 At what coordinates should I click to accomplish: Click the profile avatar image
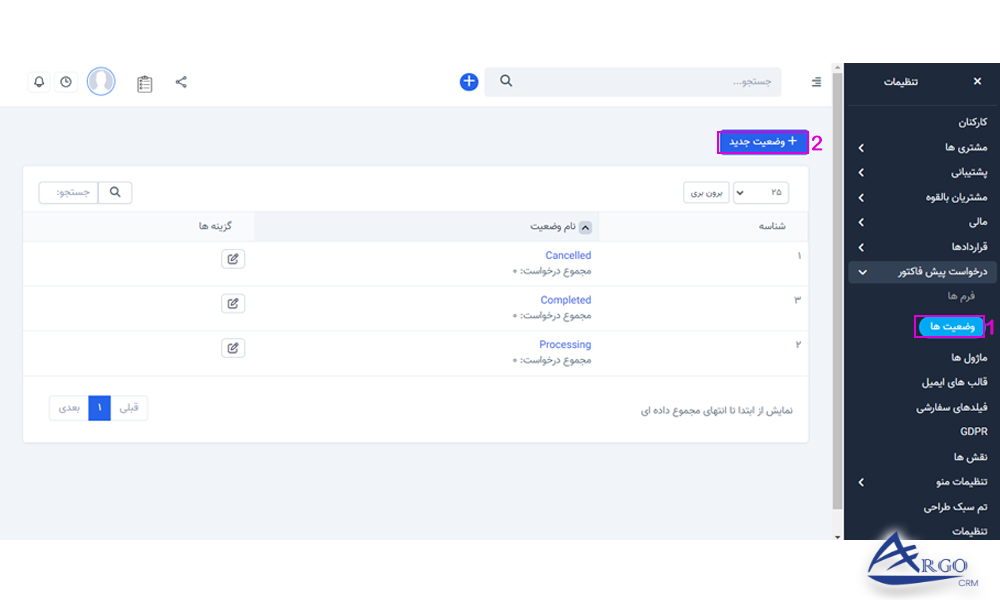[101, 81]
